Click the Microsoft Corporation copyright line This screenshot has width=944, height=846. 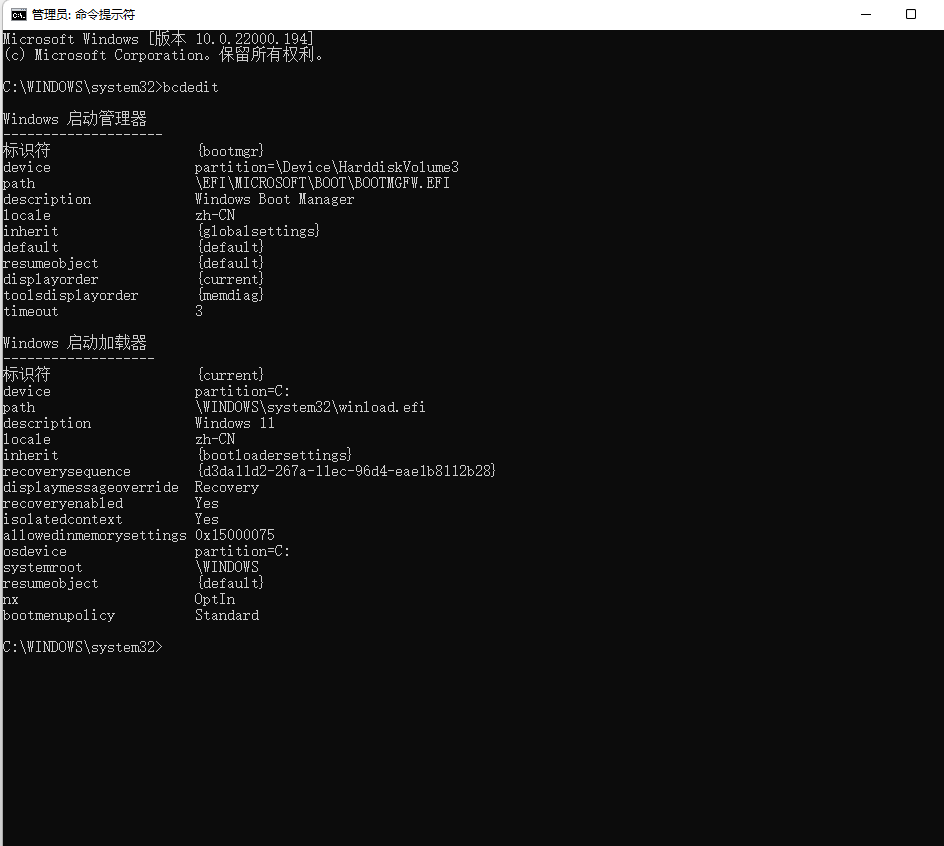click(x=163, y=55)
